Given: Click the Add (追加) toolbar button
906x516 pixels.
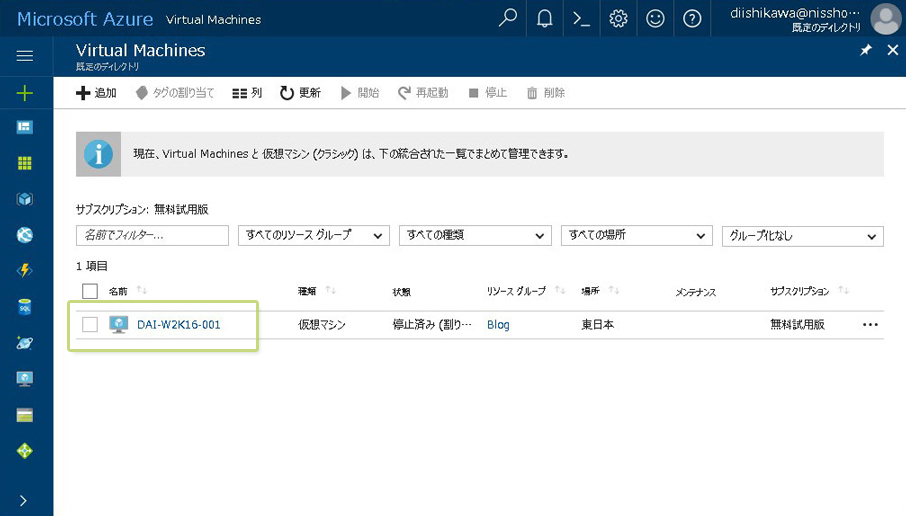Looking at the screenshot, I should click(97, 93).
